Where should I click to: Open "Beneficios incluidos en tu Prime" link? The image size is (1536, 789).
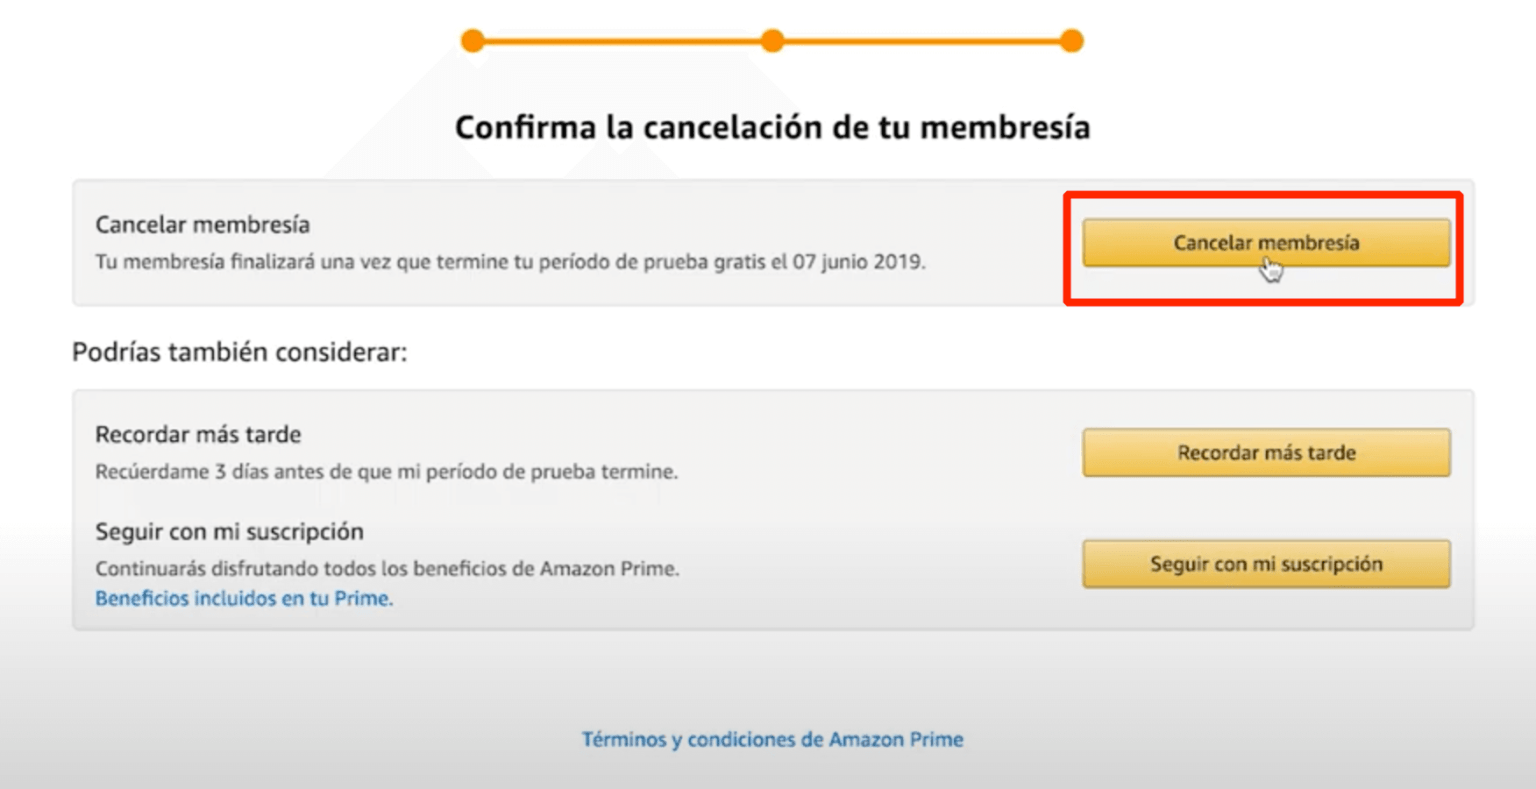(x=244, y=598)
